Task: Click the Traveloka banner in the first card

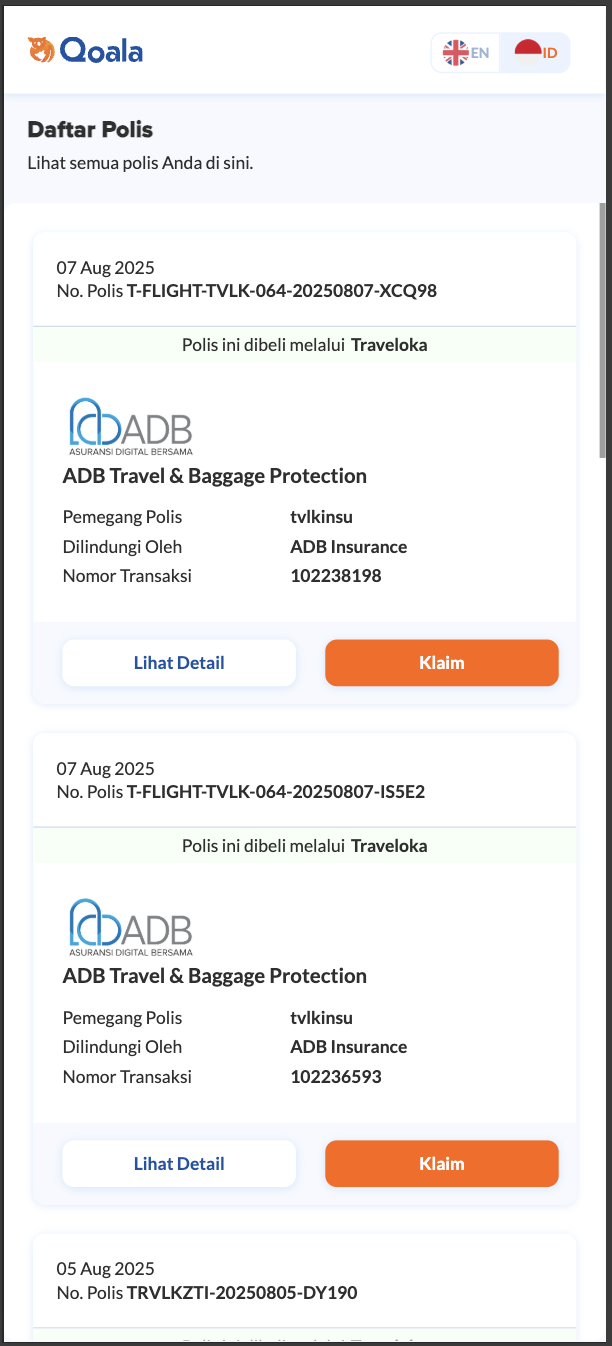Action: coord(305,345)
